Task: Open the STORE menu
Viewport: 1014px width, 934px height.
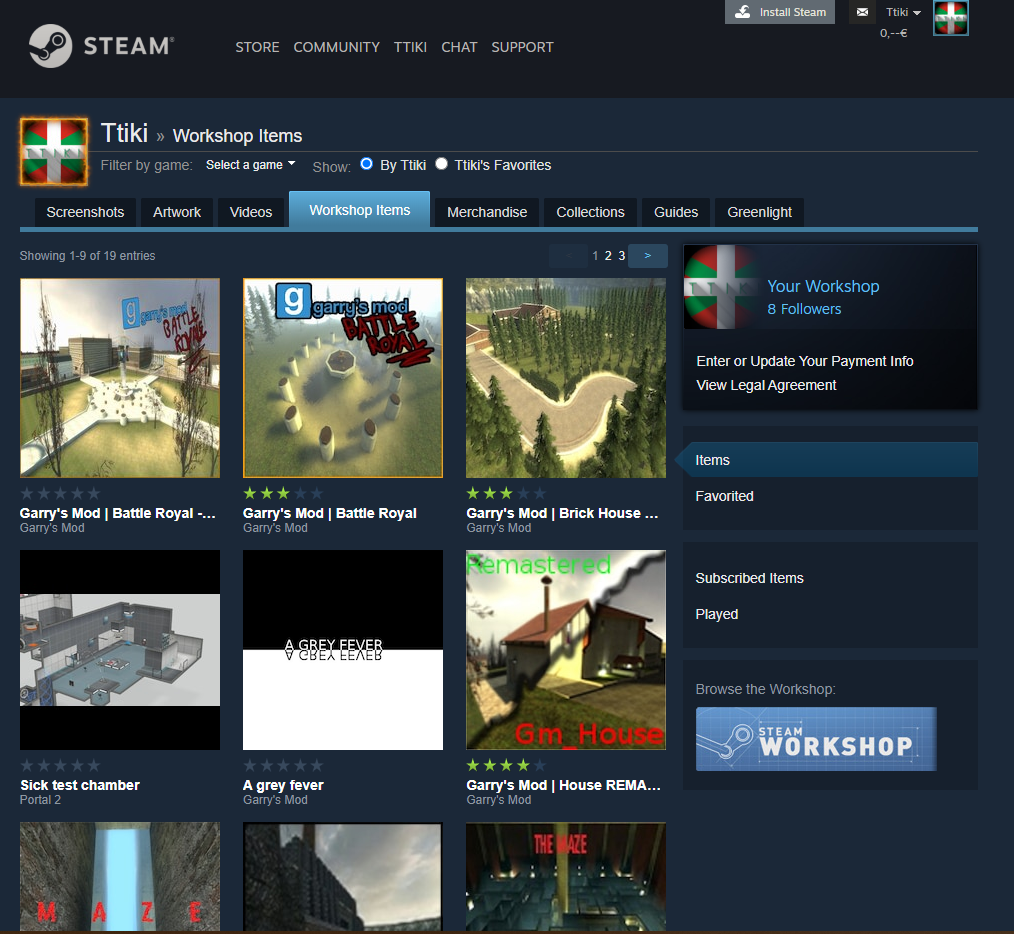Action: [x=257, y=47]
